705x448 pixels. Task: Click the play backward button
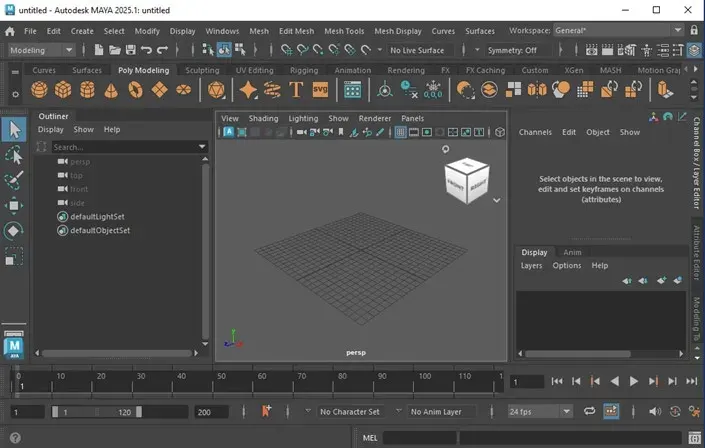coord(614,381)
